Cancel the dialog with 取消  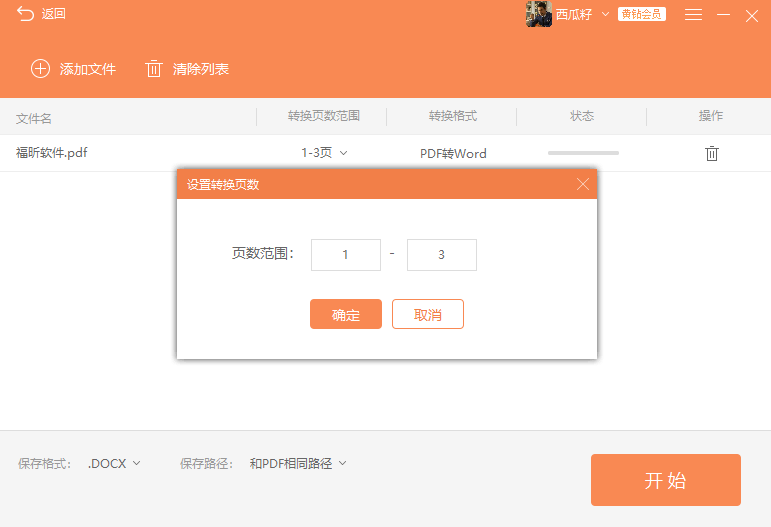(x=428, y=314)
